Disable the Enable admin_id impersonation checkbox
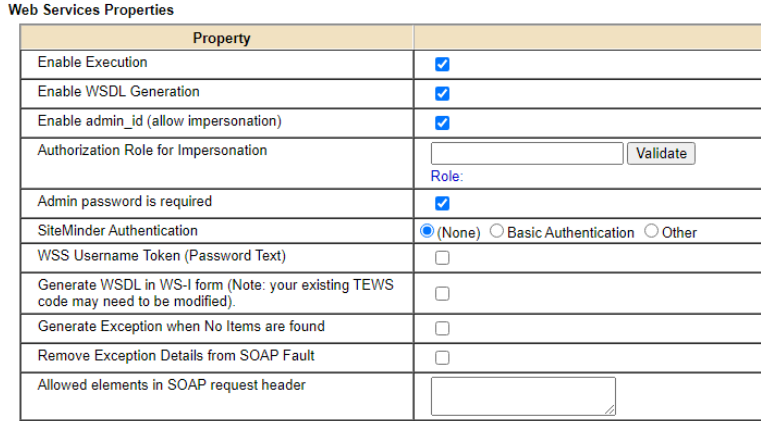Screen dimensions: 761x421 (442, 123)
